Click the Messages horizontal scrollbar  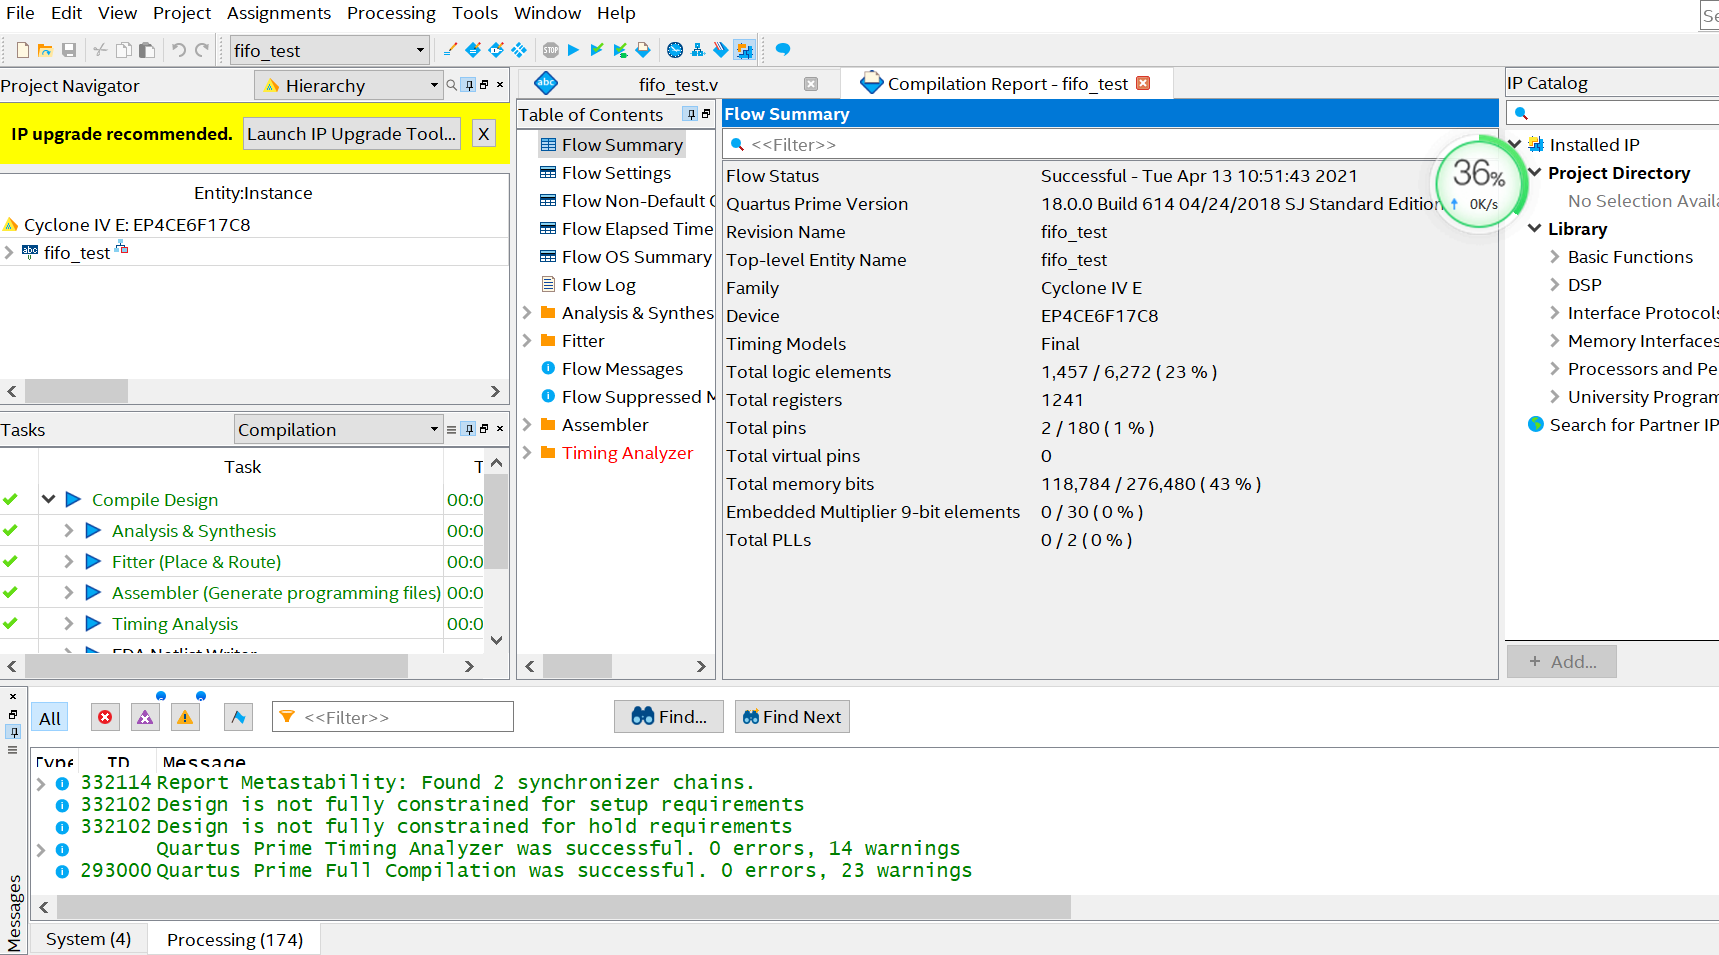coord(563,907)
